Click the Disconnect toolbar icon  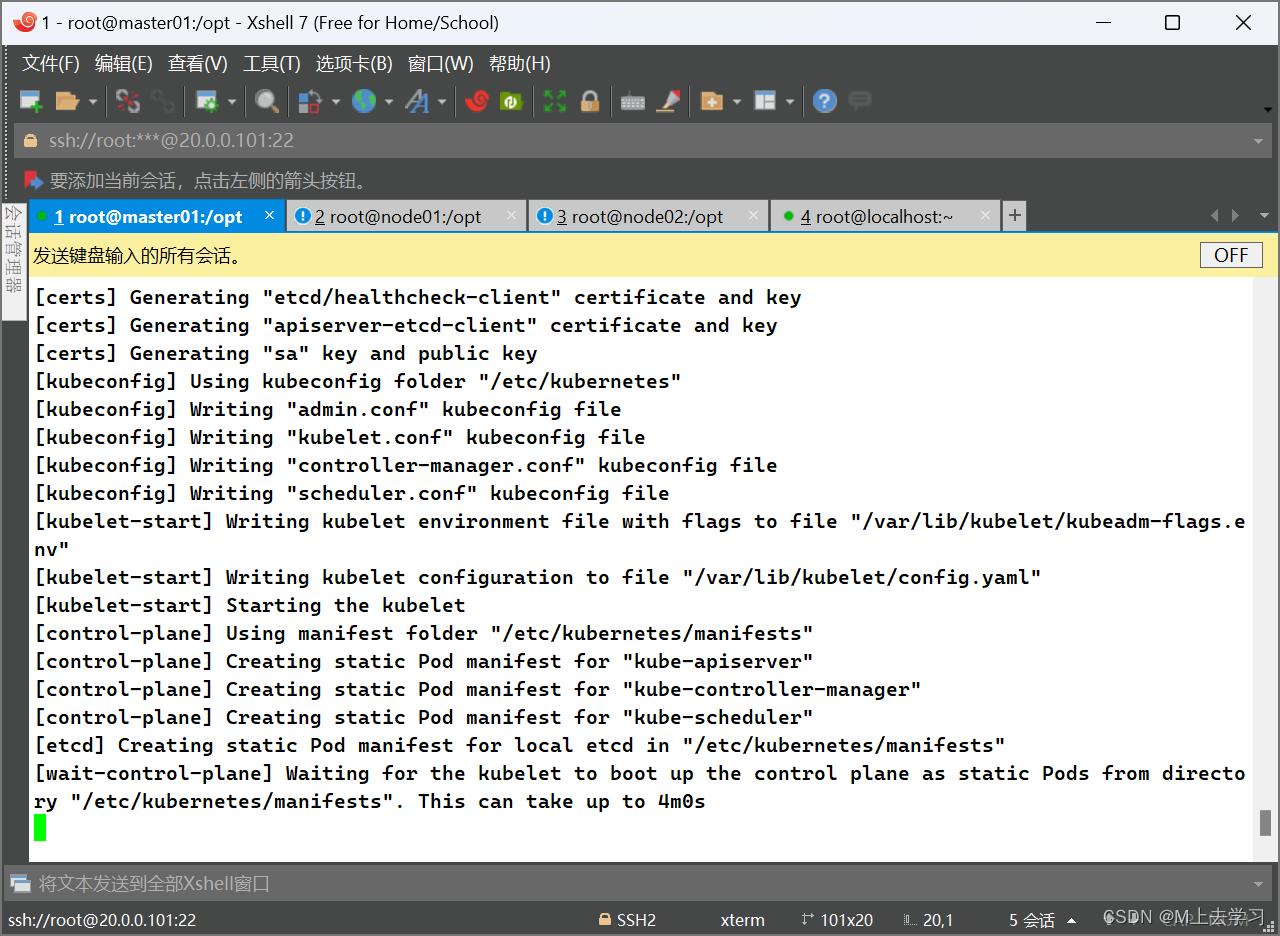pyautogui.click(x=128, y=101)
